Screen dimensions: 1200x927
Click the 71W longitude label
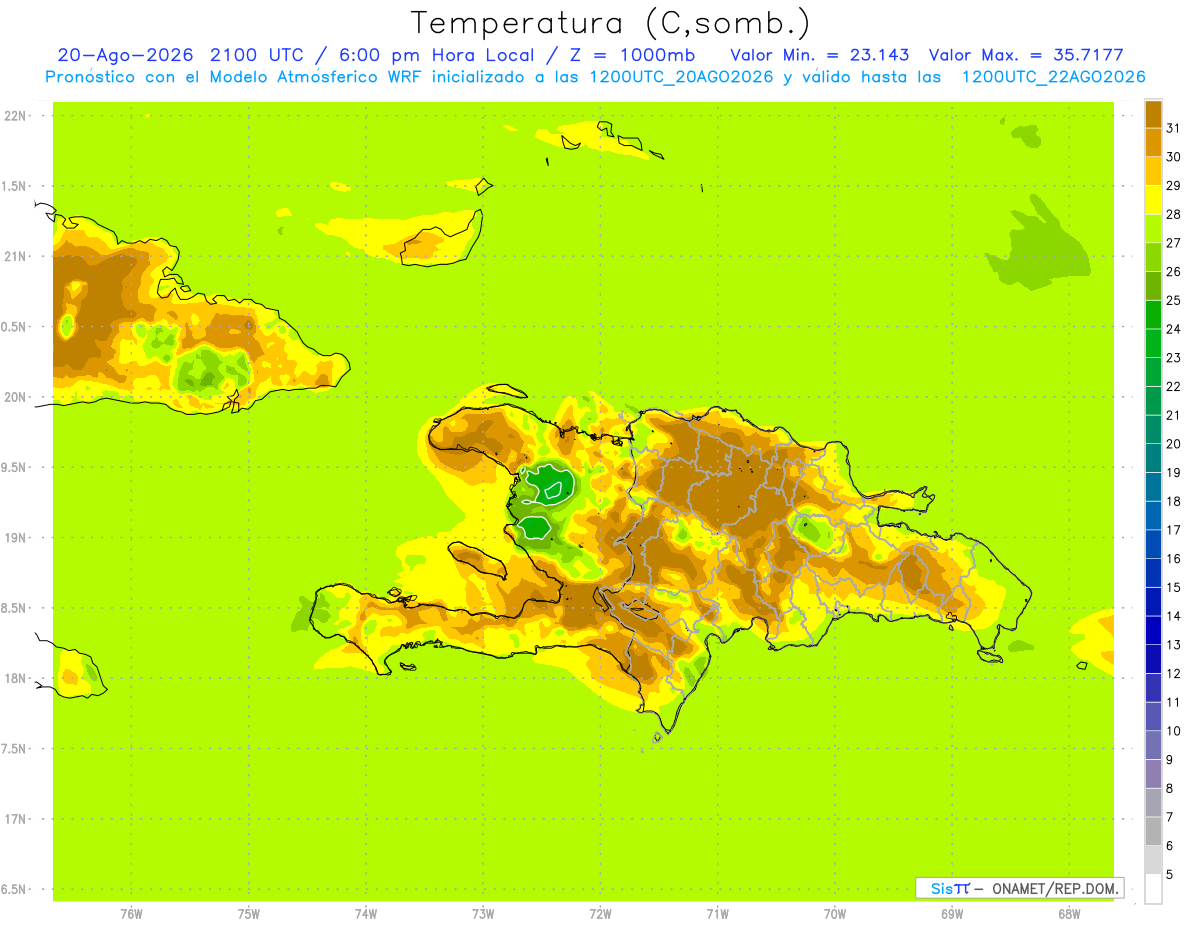(717, 914)
